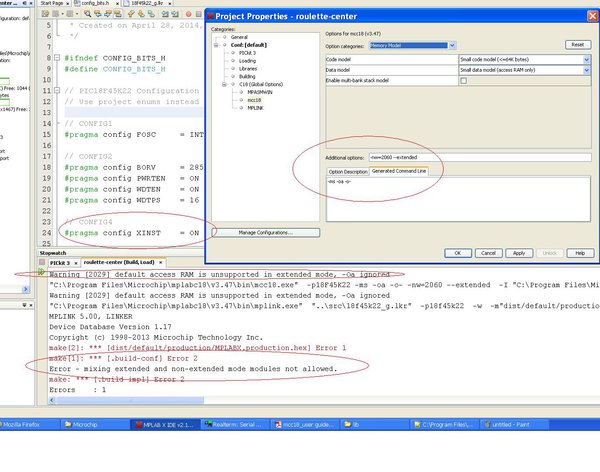
Task: Click Next Bookmark toolbar icon
Action: coord(141,14)
